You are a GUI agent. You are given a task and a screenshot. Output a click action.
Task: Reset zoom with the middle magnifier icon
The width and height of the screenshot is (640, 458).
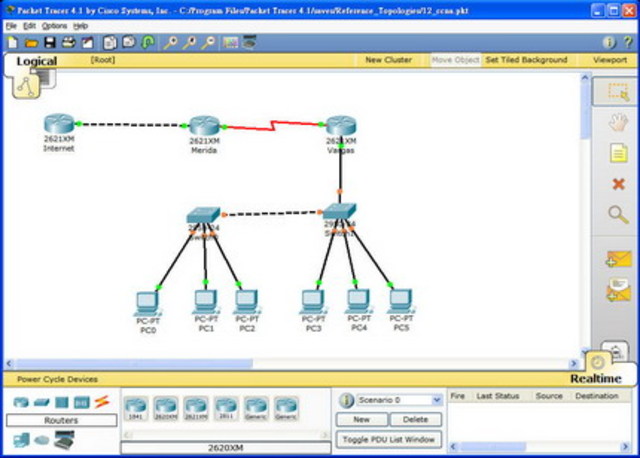pyautogui.click(x=189, y=42)
